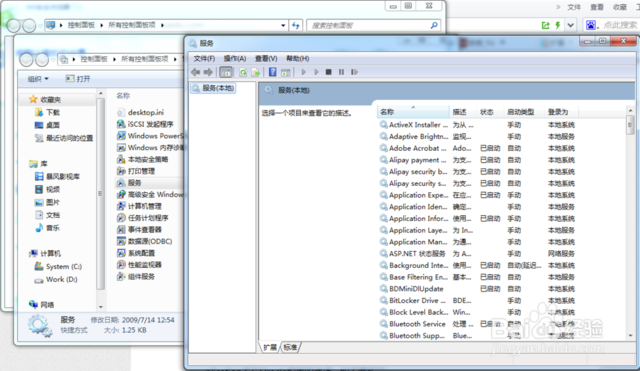Open the 查看(V) menu
Screen dimensions: 640x371
pyautogui.click(x=266, y=58)
